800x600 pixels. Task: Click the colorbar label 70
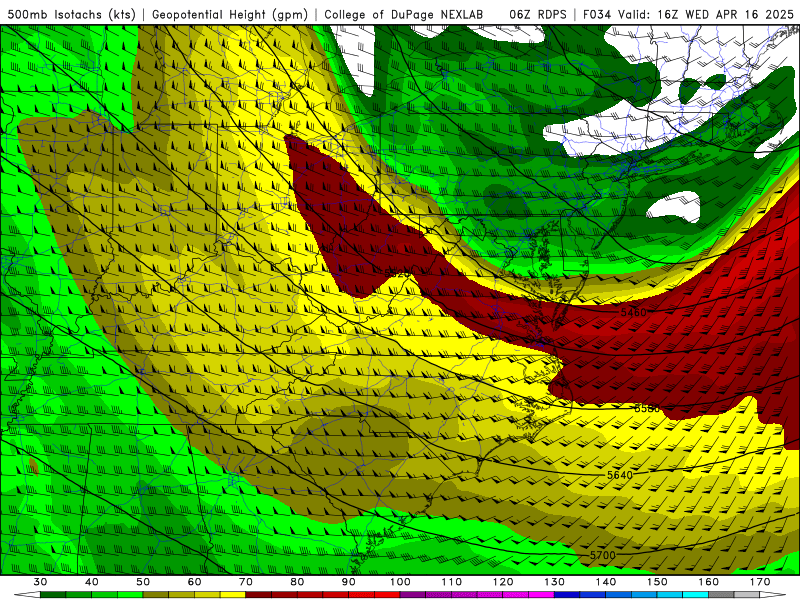point(246,582)
